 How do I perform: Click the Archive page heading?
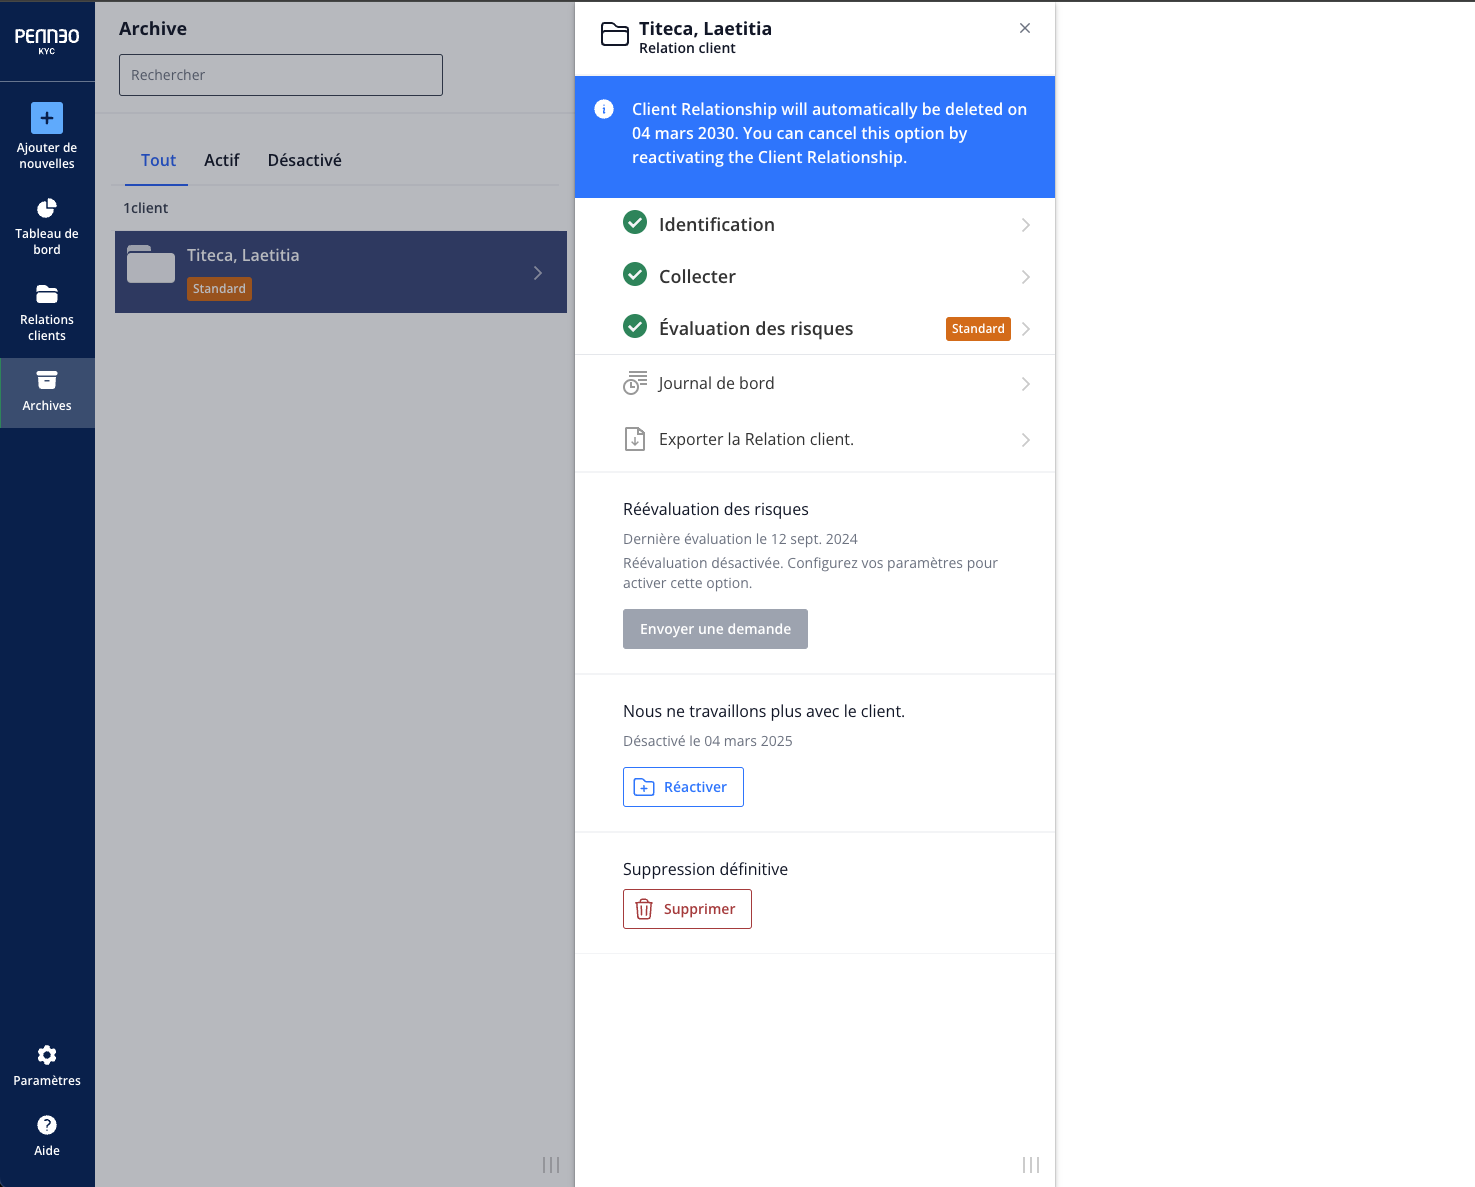[153, 29]
